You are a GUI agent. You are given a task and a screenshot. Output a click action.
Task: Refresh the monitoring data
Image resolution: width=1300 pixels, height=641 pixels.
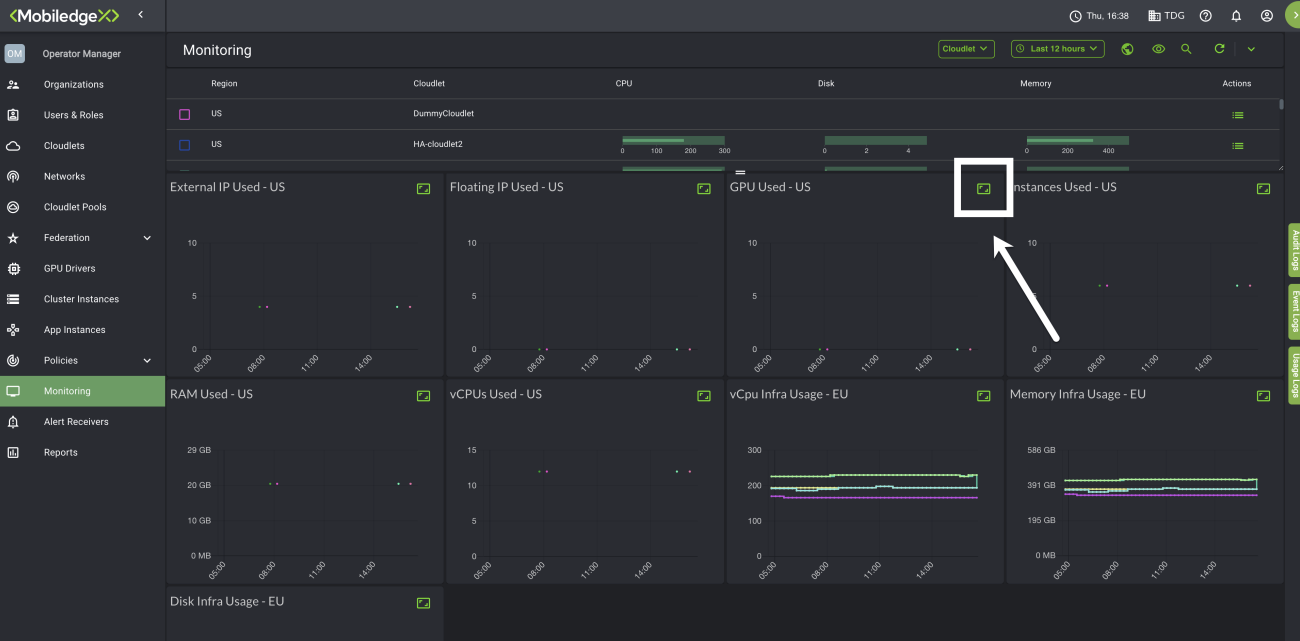point(1219,49)
